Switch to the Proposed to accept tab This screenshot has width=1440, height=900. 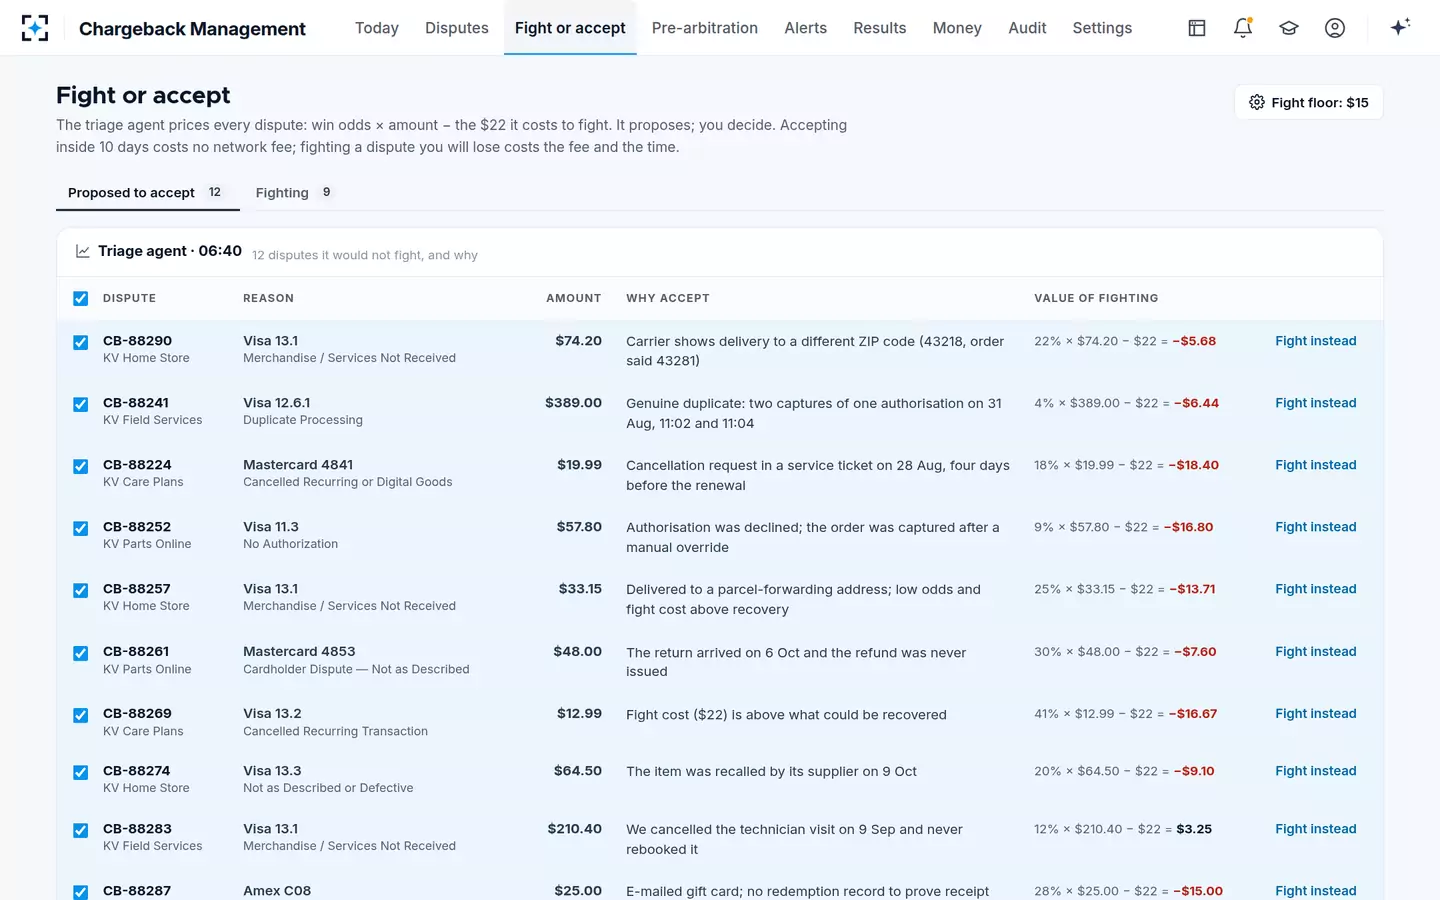click(147, 192)
